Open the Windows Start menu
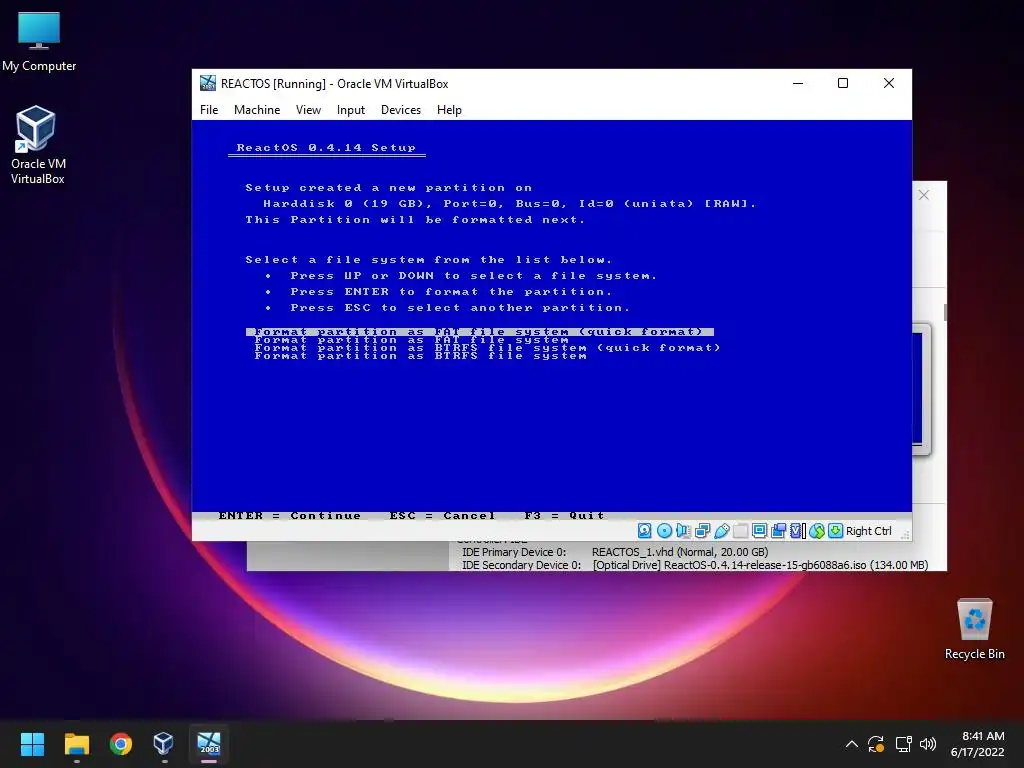 [32, 744]
